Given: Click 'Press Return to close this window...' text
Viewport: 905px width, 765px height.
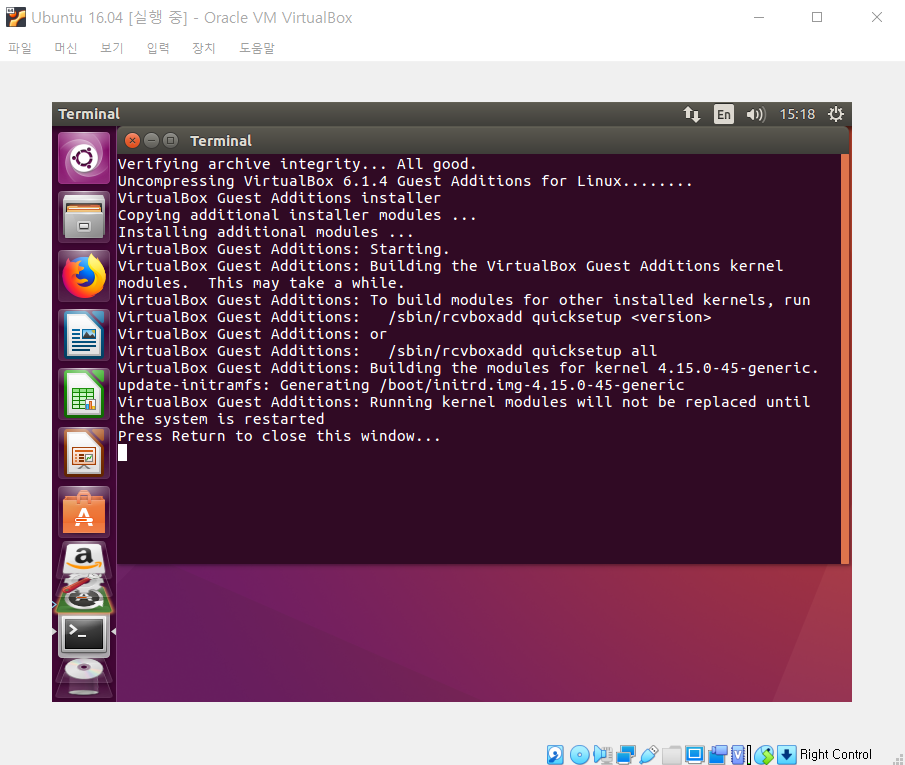Looking at the screenshot, I should [x=279, y=436].
